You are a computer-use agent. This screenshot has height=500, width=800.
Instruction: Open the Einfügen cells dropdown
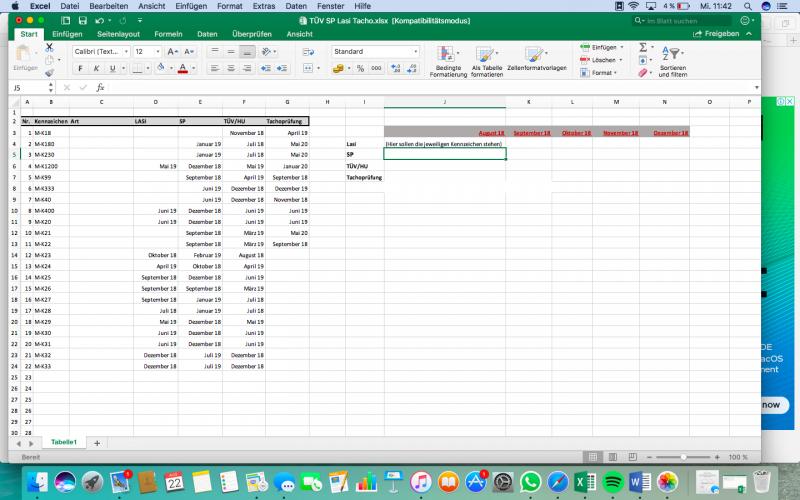601,47
